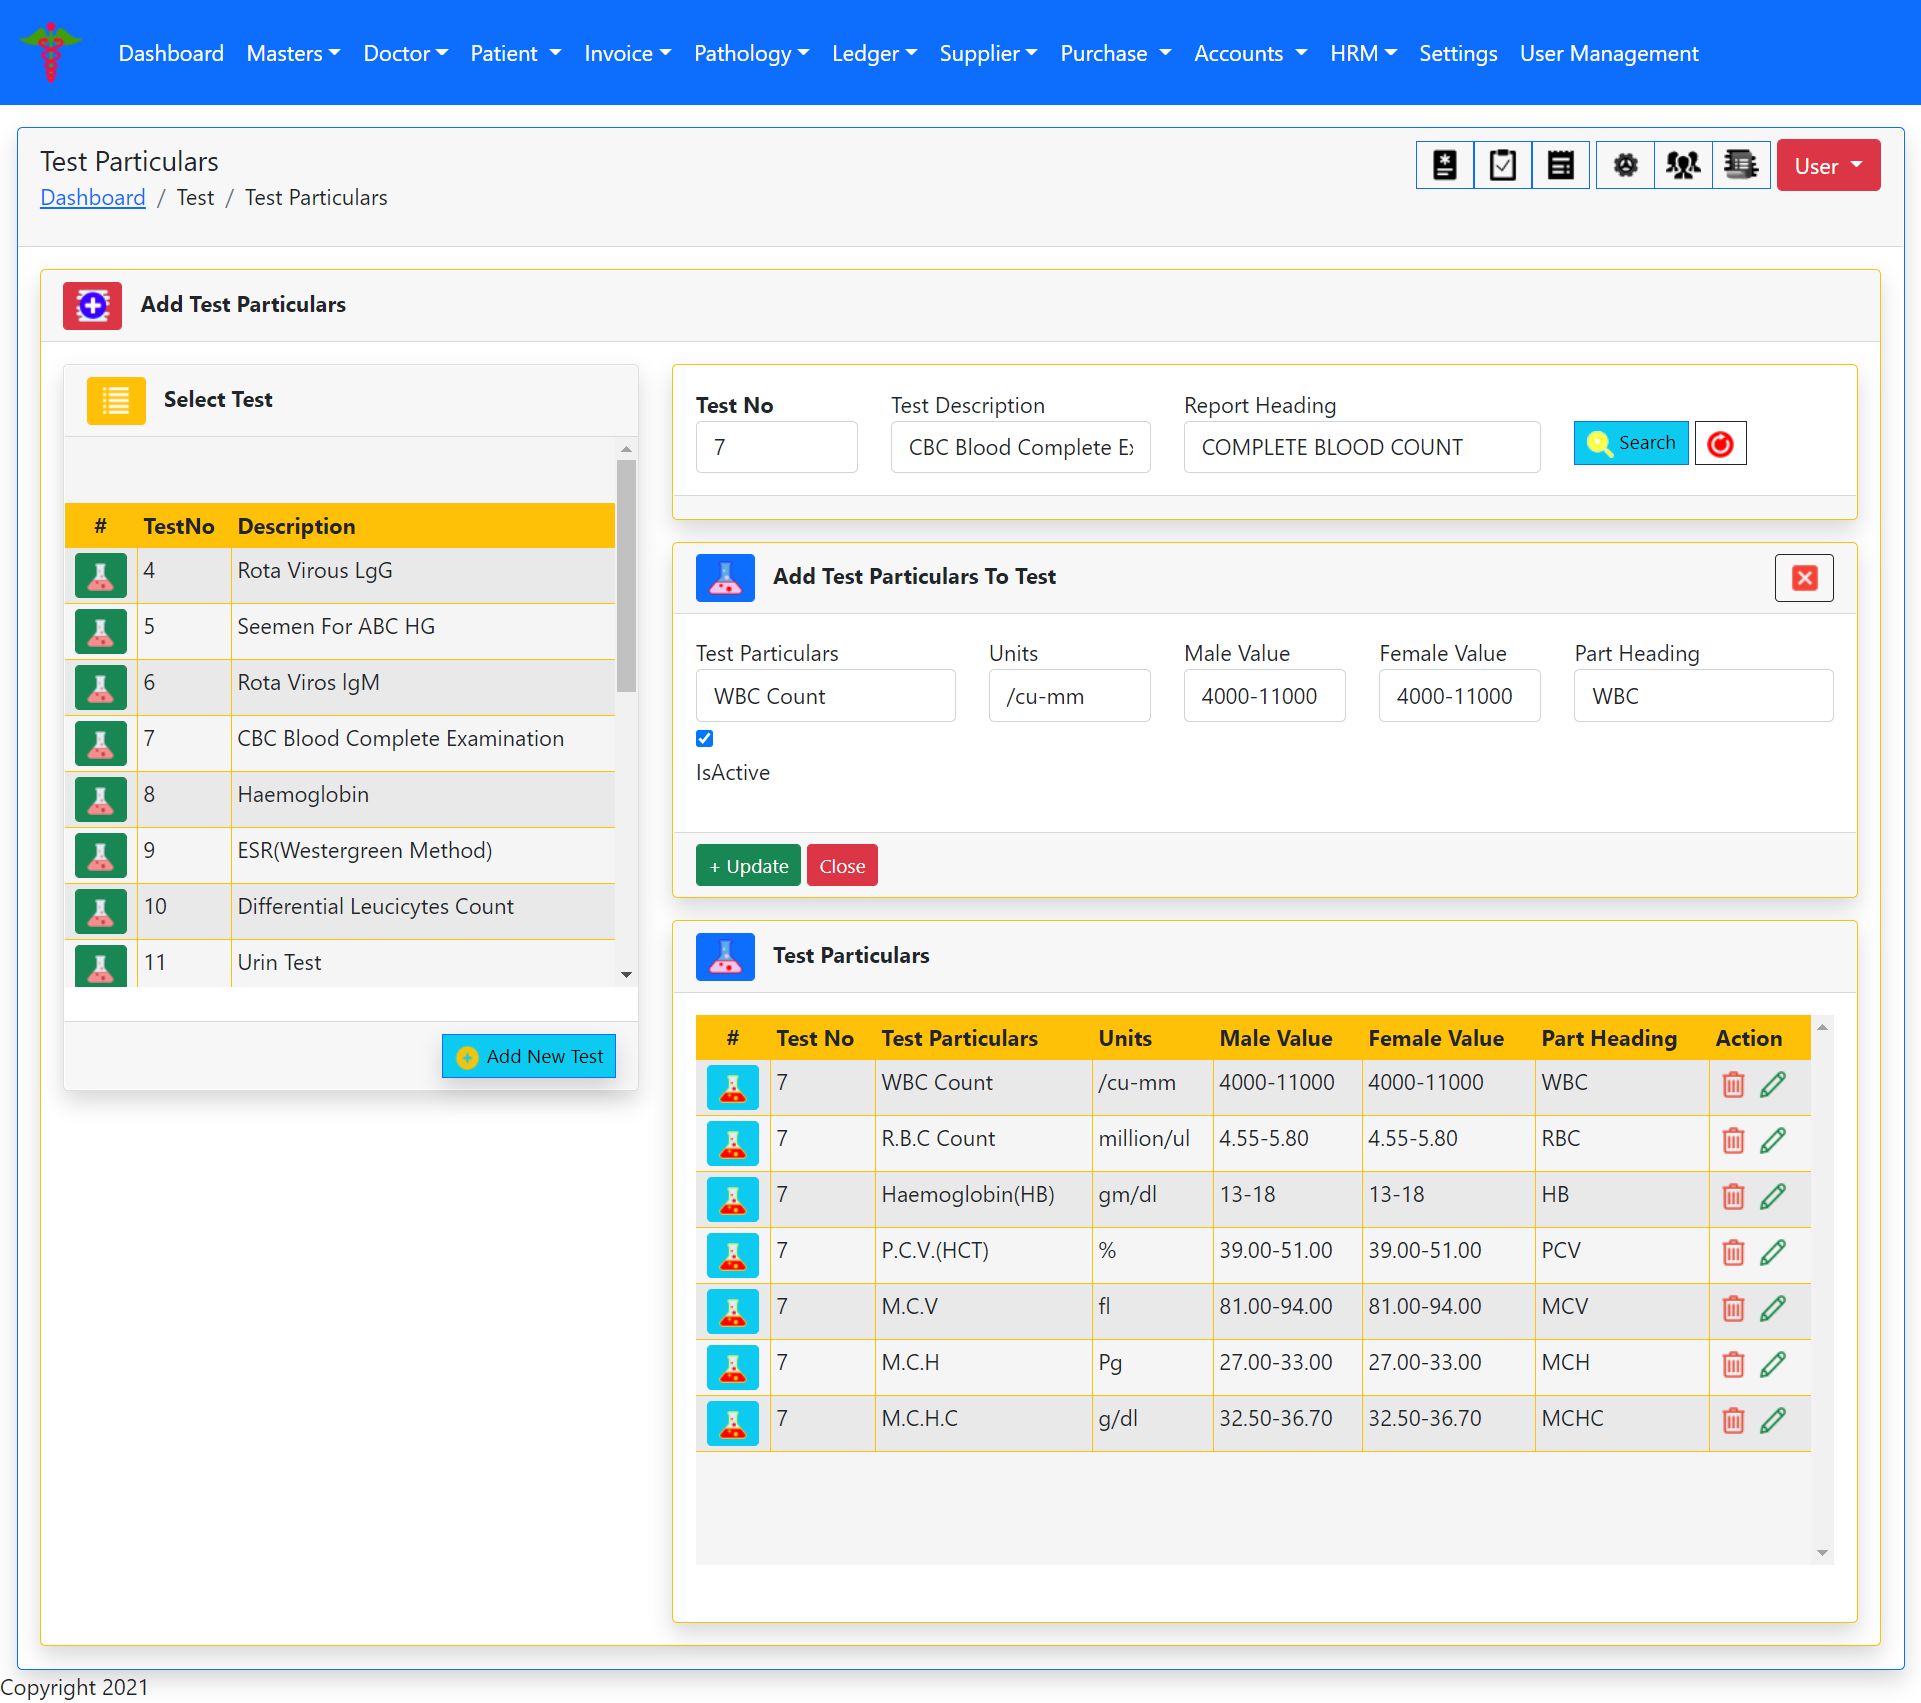Open the red User dropdown
The width and height of the screenshot is (1921, 1703).
(x=1827, y=166)
